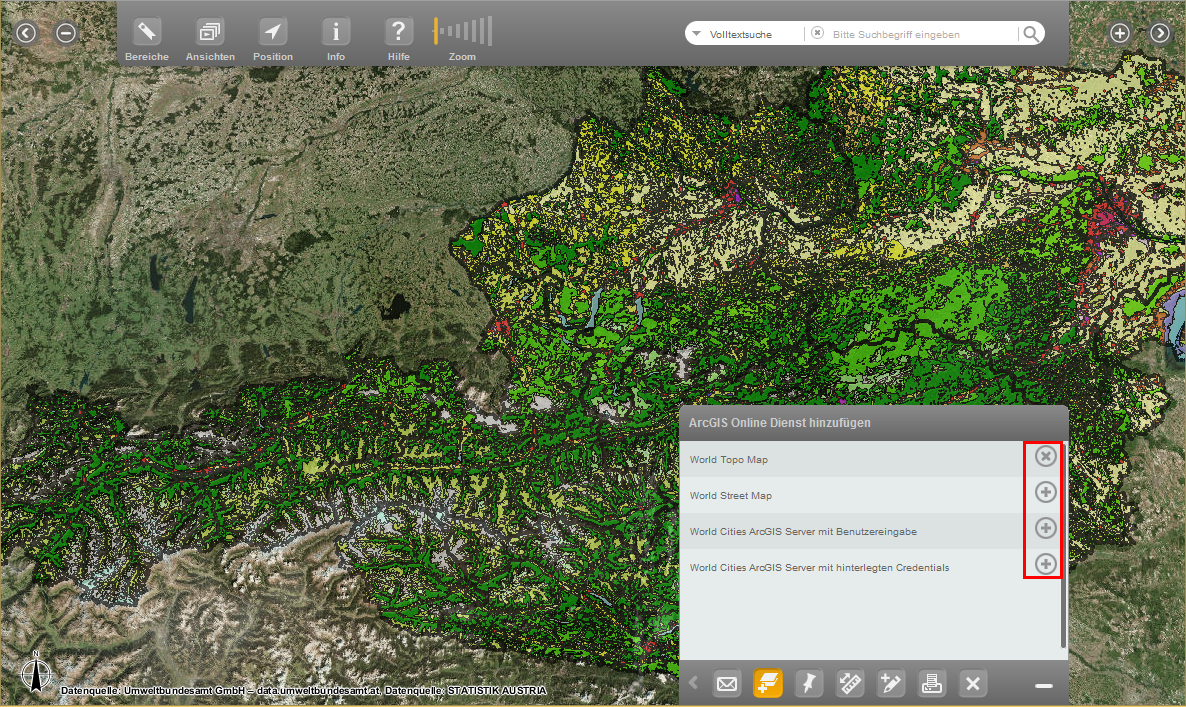The height and width of the screenshot is (707, 1186).
Task: Open the Bereiche menu
Action: click(146, 30)
